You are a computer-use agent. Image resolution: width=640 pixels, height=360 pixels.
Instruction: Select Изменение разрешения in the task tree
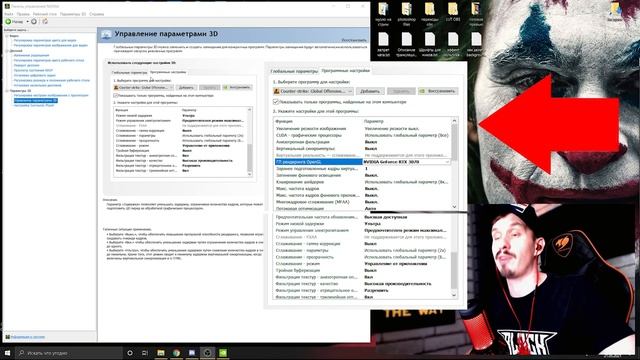click(31, 55)
